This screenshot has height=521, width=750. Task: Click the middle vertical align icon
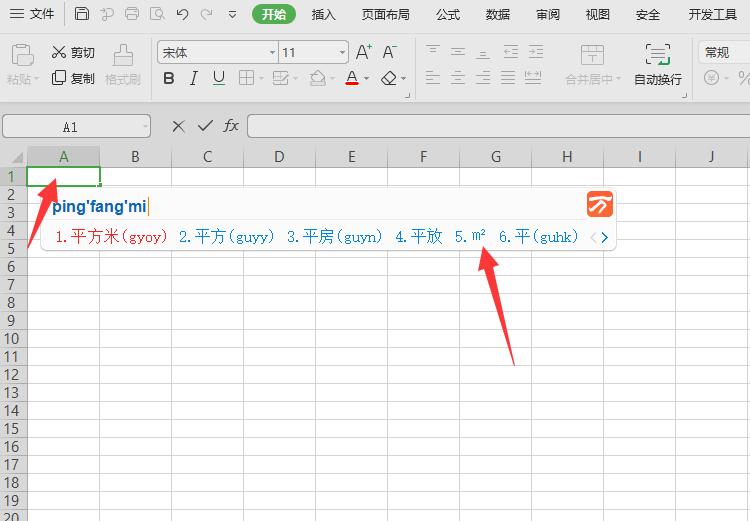458,52
